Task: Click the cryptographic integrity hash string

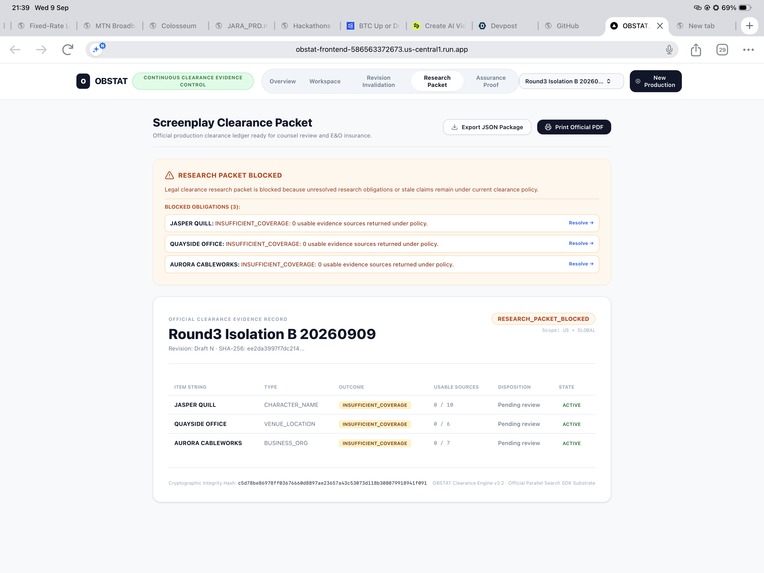Action: coord(332,483)
